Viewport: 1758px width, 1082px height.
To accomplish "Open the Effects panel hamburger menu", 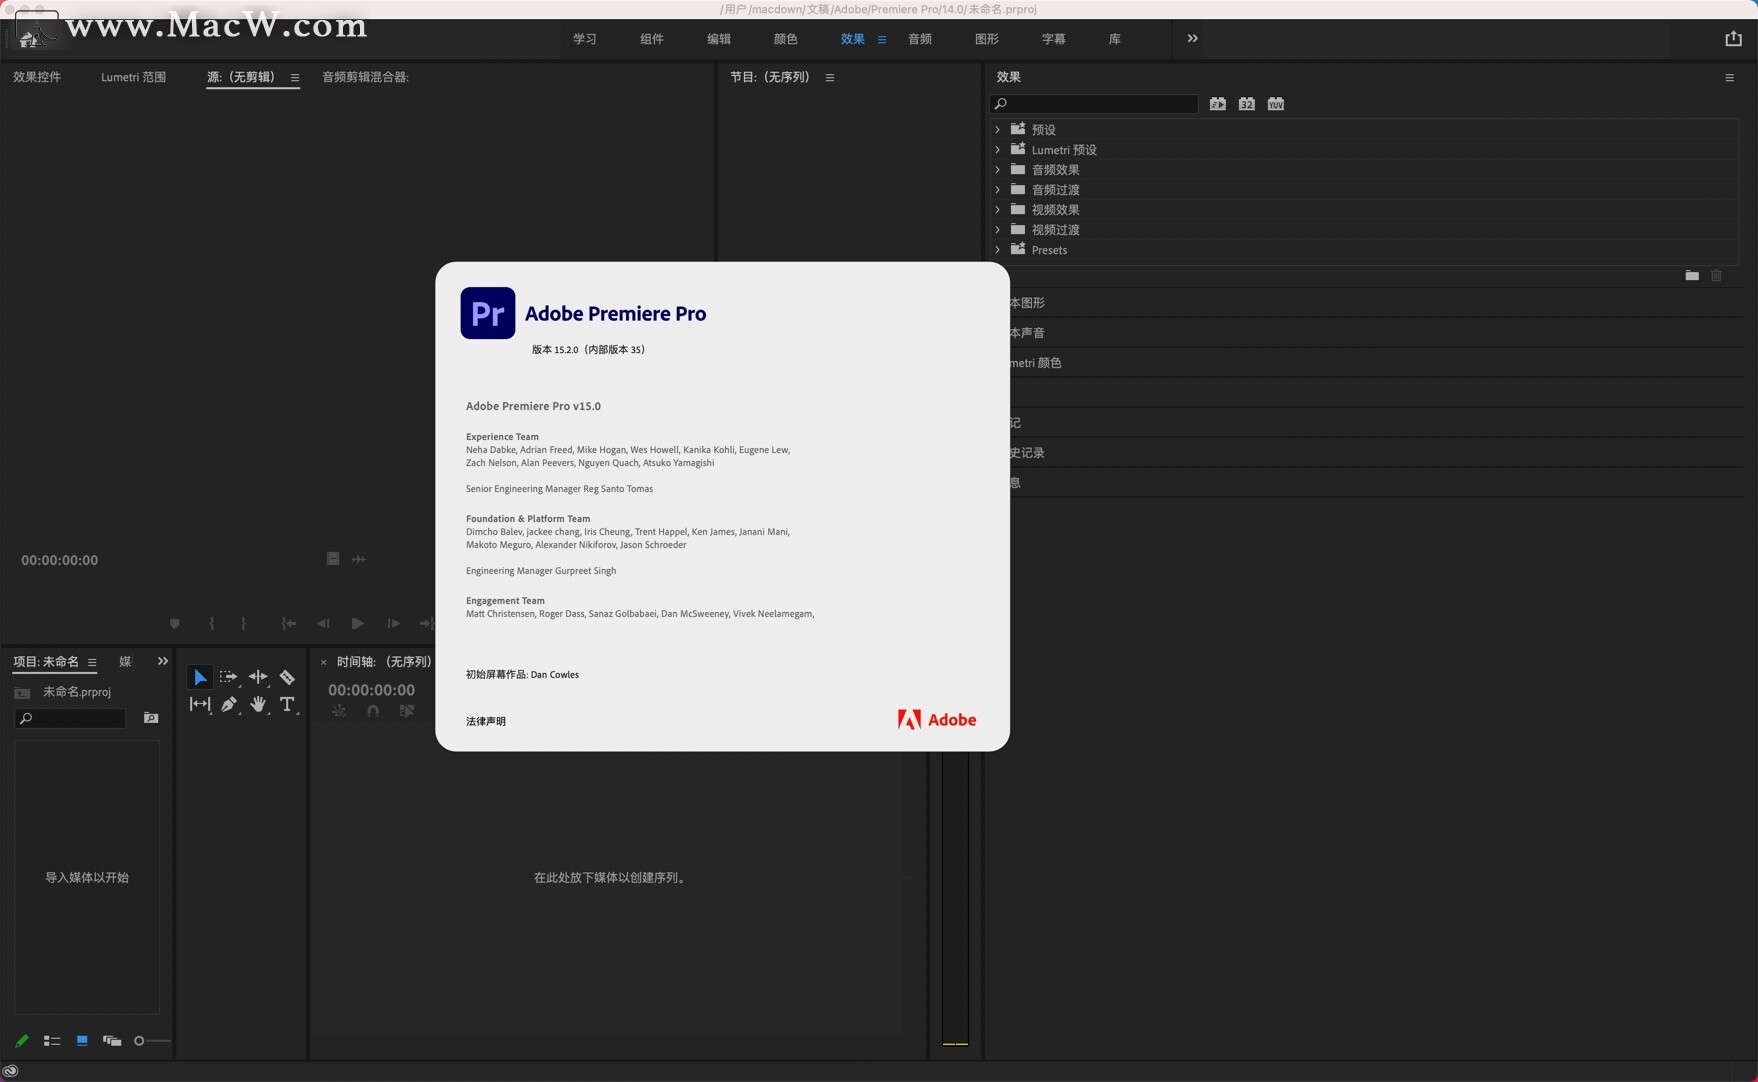I will click(1730, 78).
